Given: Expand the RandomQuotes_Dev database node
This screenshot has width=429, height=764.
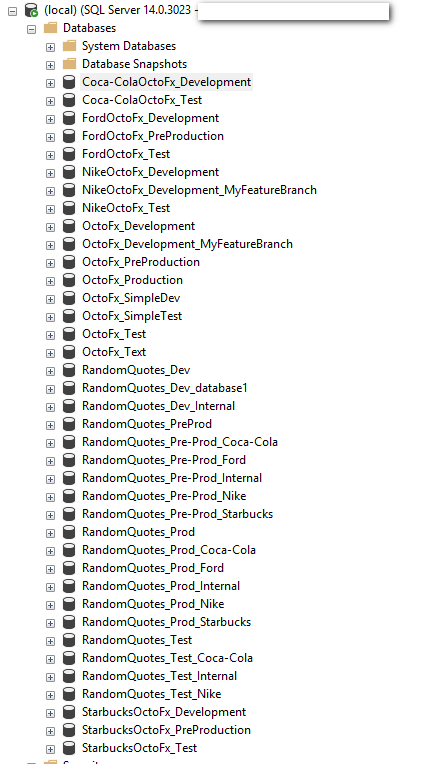Looking at the screenshot, I should [x=50, y=371].
